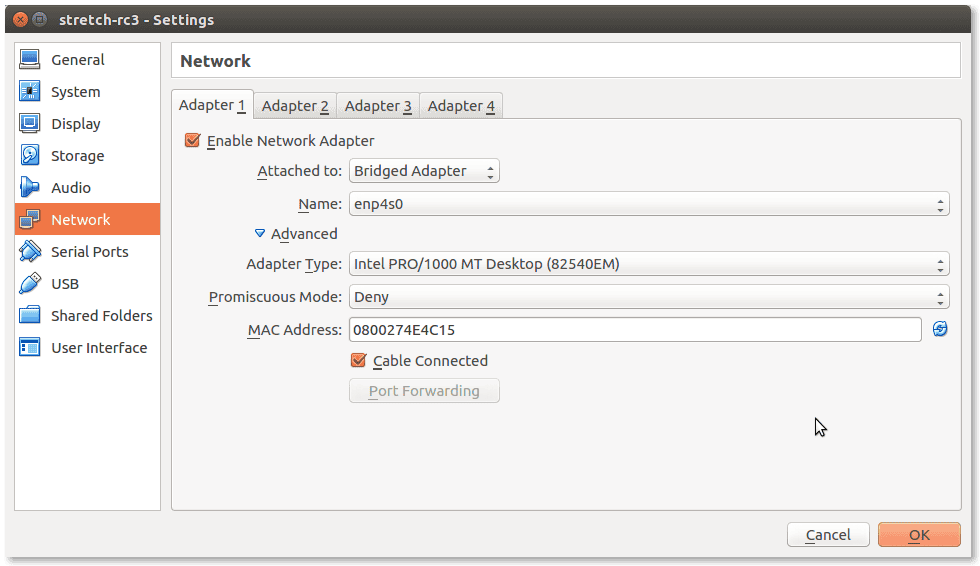Select the Storage disk icon

29,155
